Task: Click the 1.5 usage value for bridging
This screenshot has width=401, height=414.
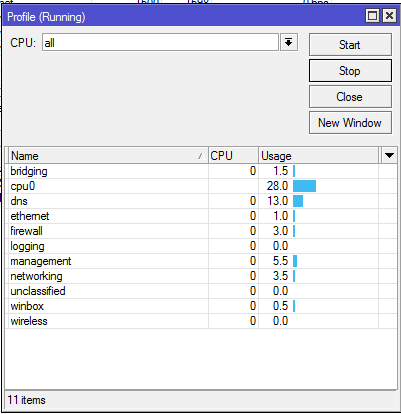Action: coord(280,171)
